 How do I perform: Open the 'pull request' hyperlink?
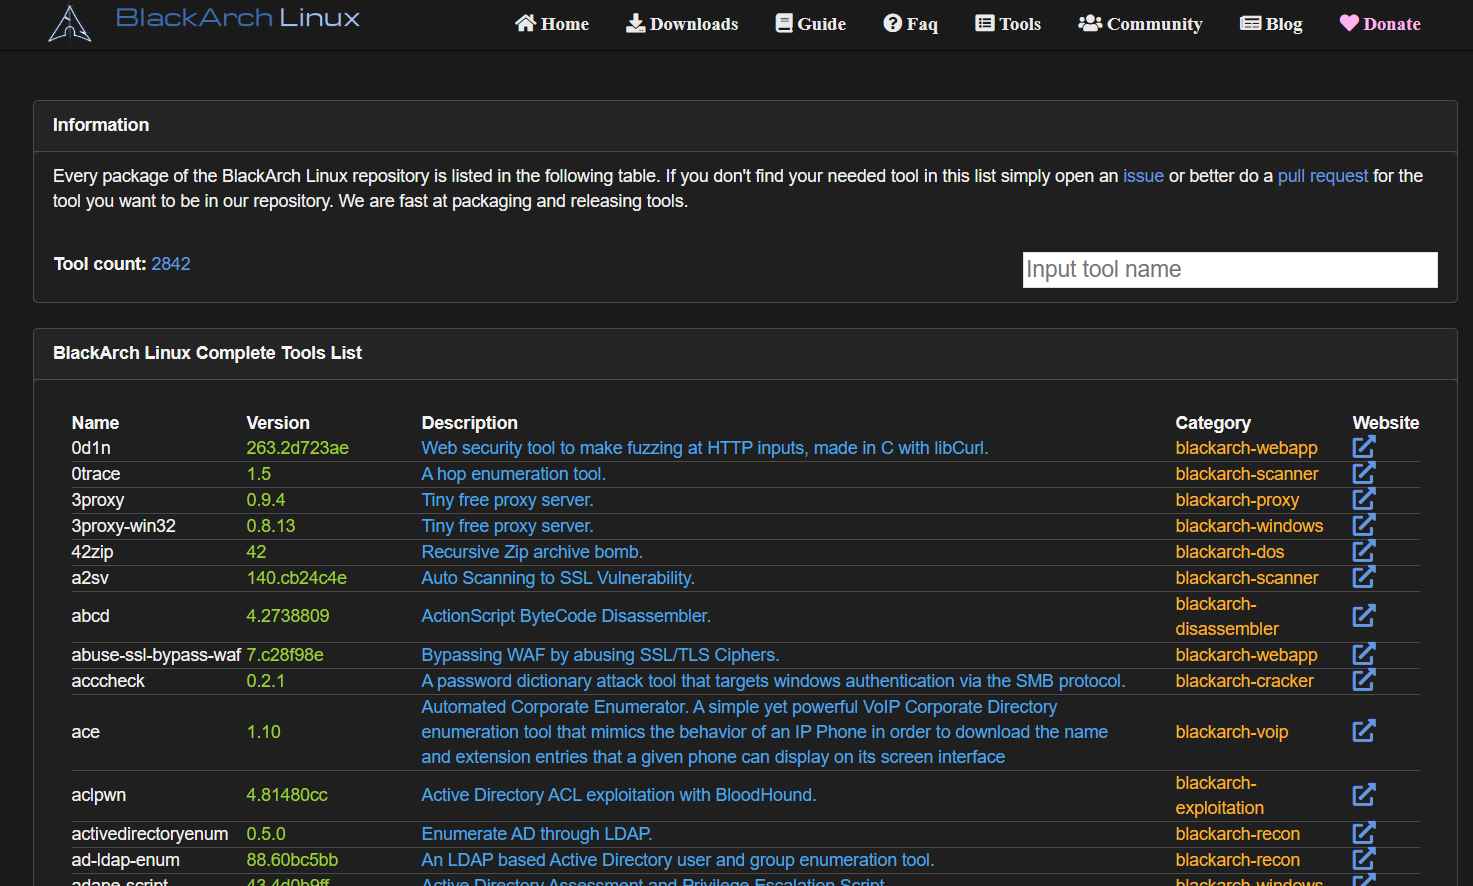[1322, 176]
